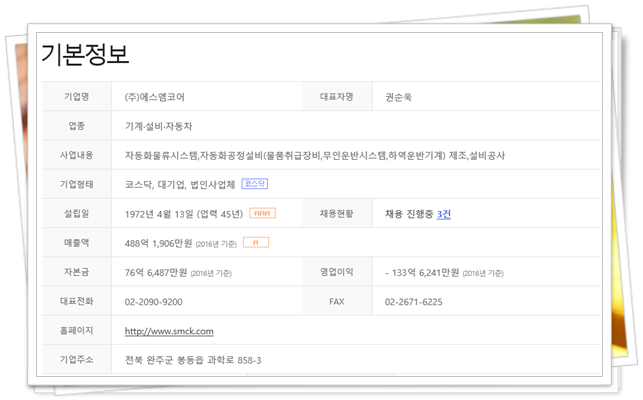
Task: Select the address 전북 완주군 봉동읍 과학로 858-3
Action: tap(193, 360)
